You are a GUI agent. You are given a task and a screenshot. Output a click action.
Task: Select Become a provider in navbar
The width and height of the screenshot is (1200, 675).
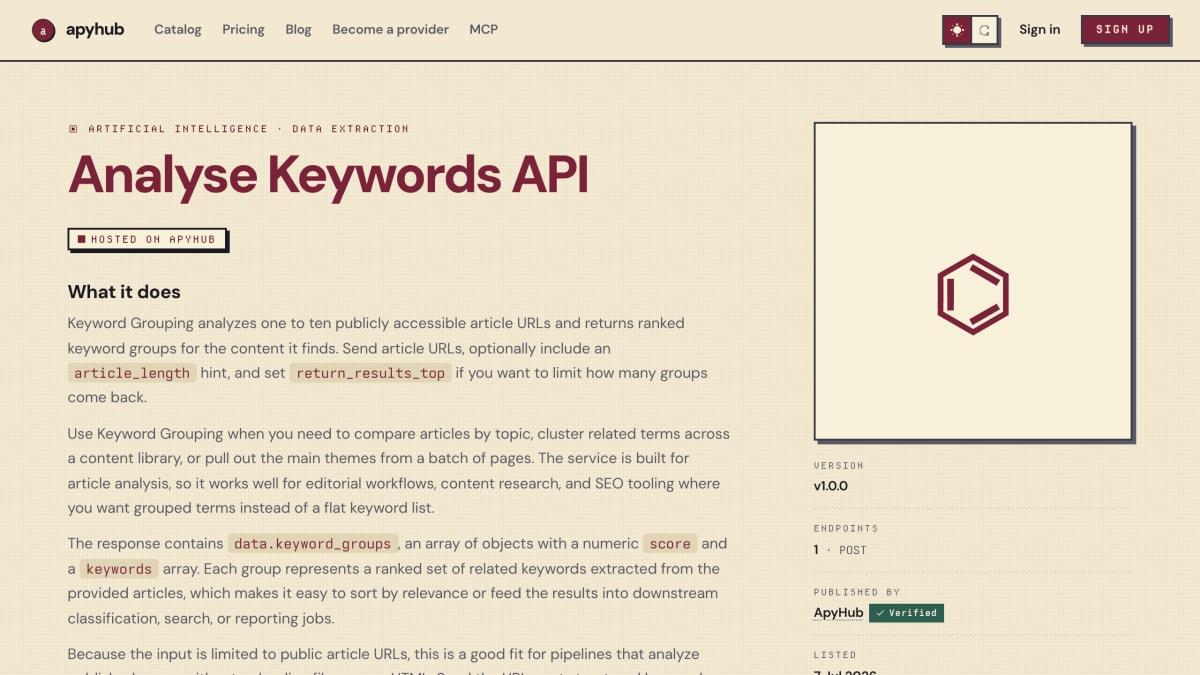(x=390, y=30)
